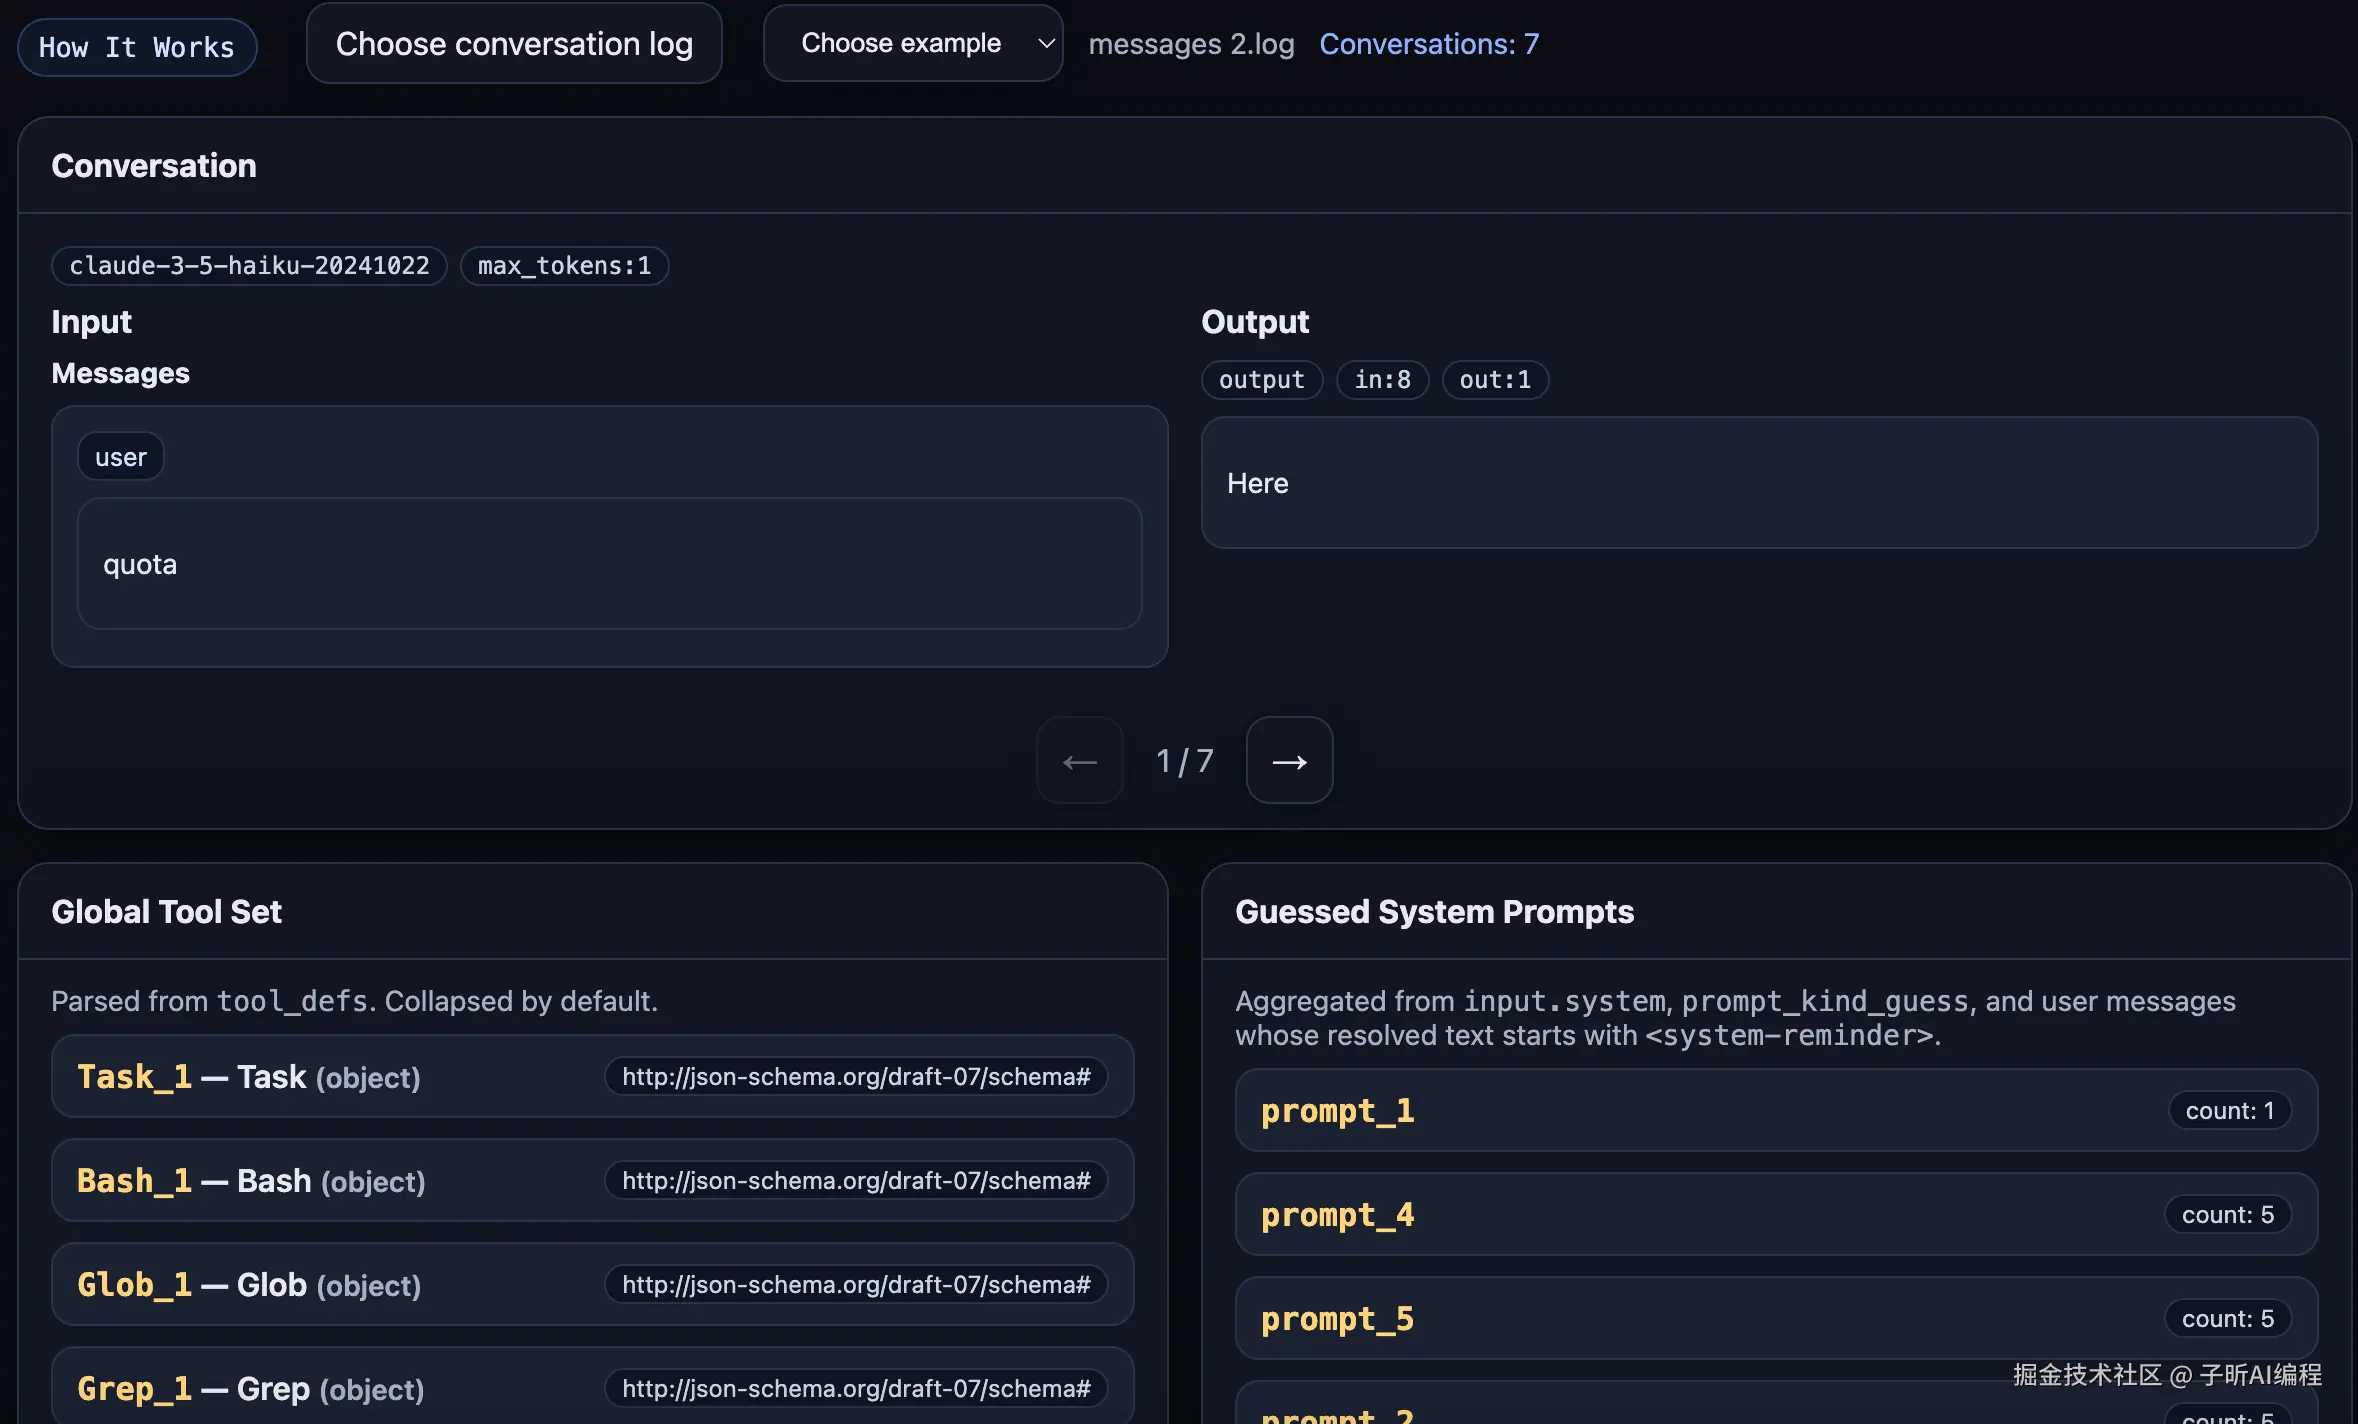2358x1424 pixels.
Task: Go to next conversation with right arrow
Action: coord(1289,761)
